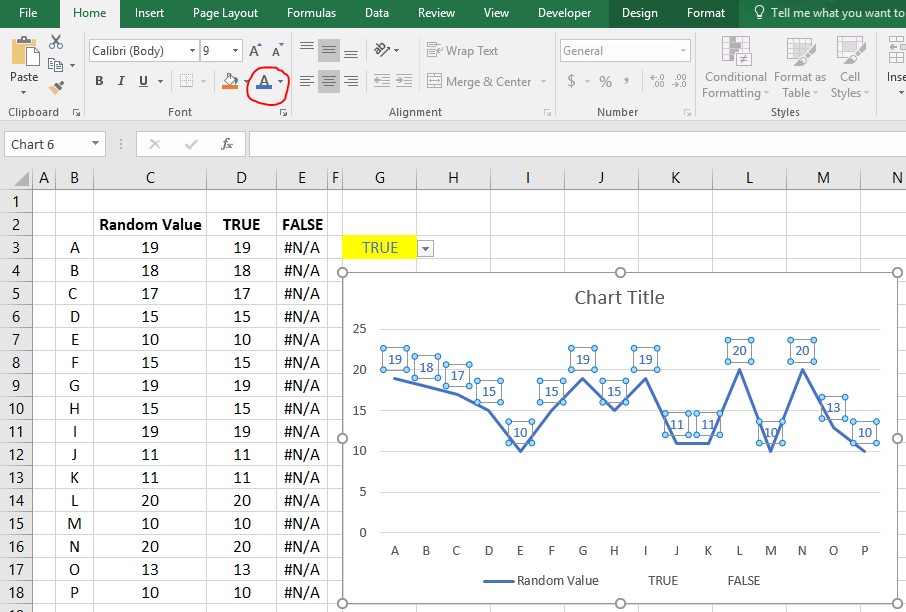This screenshot has width=906, height=612.
Task: Apply Comma Style format
Action: [626, 81]
